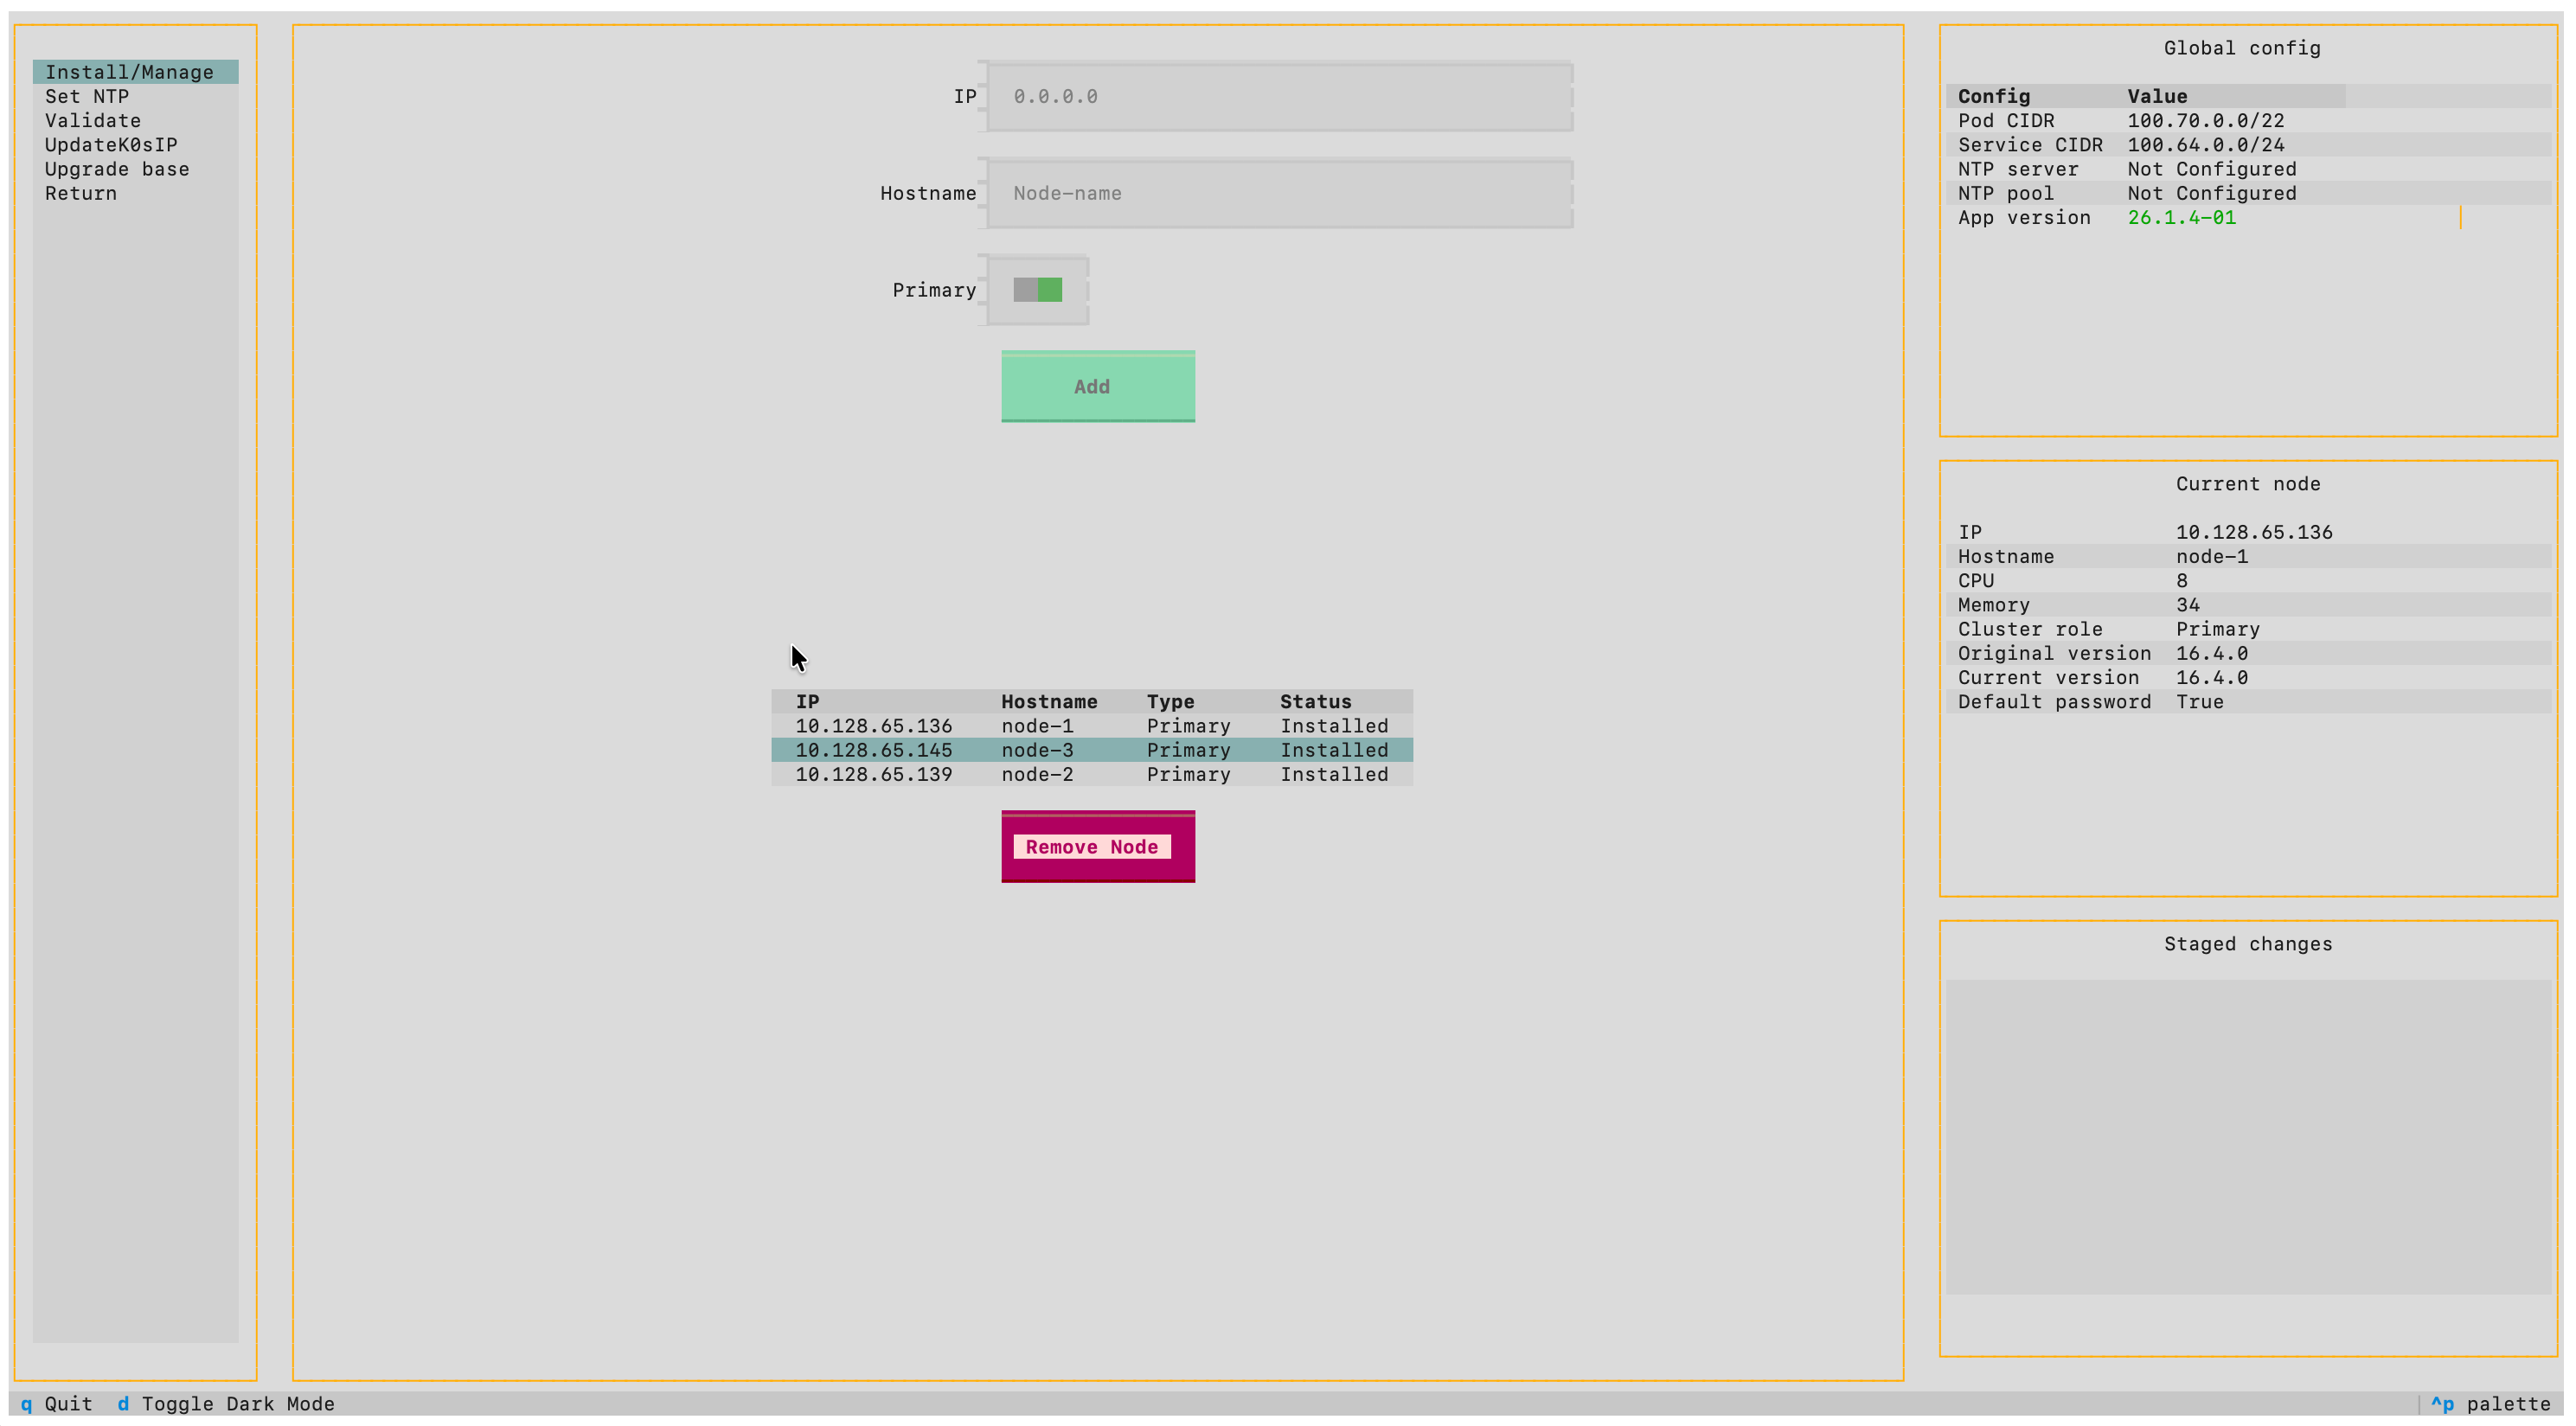2576x1426 pixels.
Task: Focus the IP address input field
Action: (1280, 96)
